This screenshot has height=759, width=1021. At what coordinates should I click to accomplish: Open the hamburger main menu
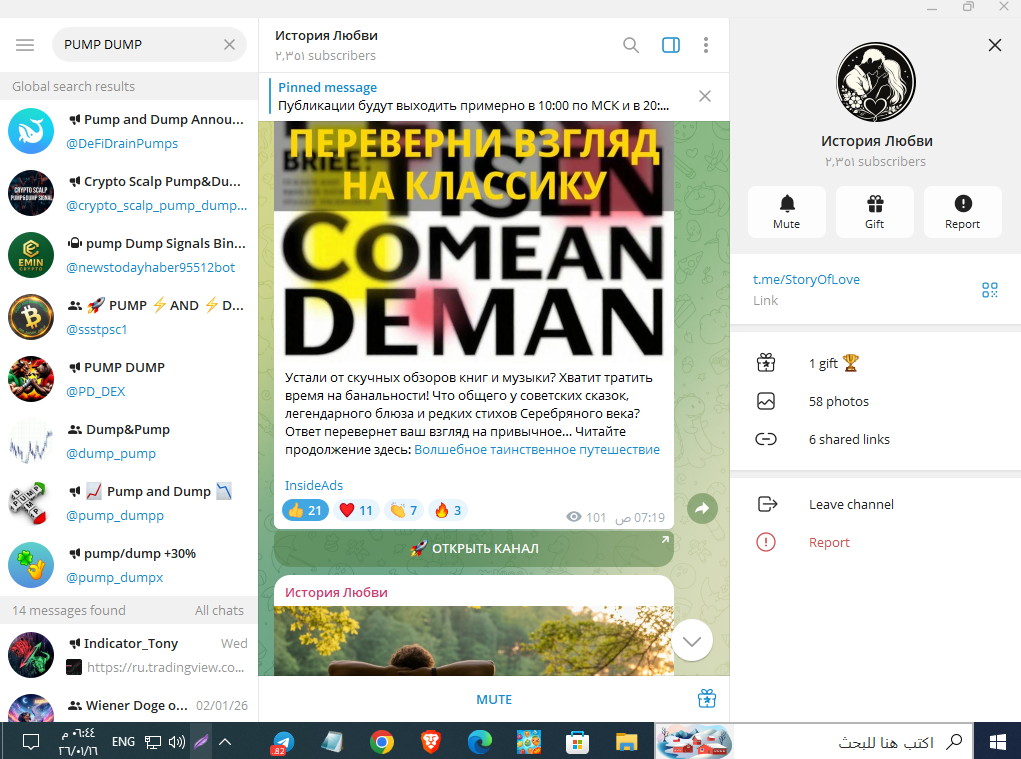tap(25, 45)
